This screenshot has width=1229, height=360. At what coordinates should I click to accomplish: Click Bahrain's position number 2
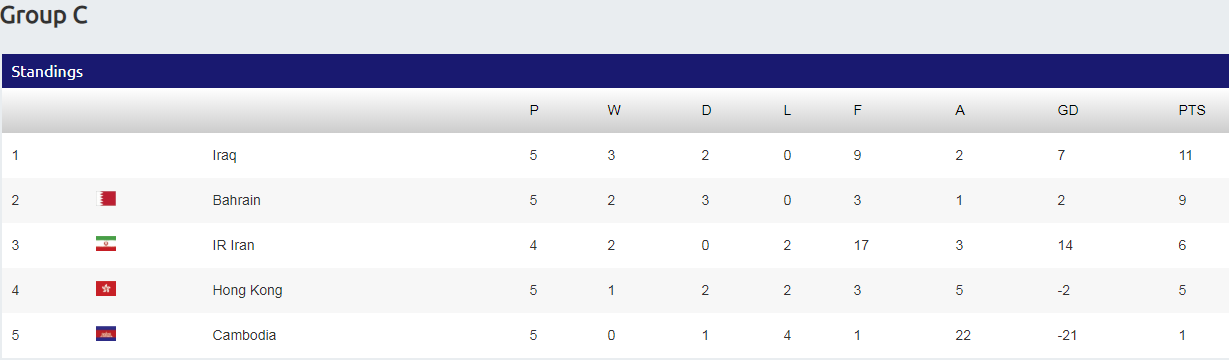coord(15,200)
